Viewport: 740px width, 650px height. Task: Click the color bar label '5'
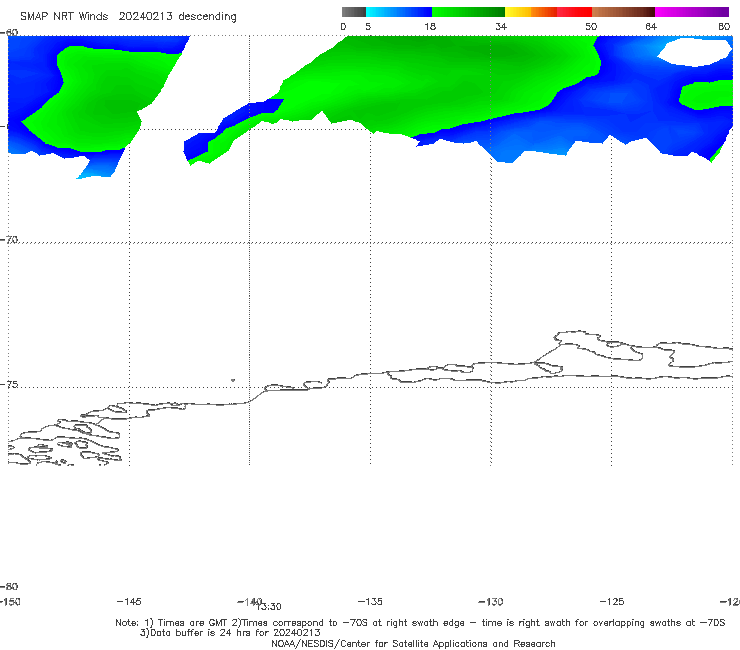point(368,26)
